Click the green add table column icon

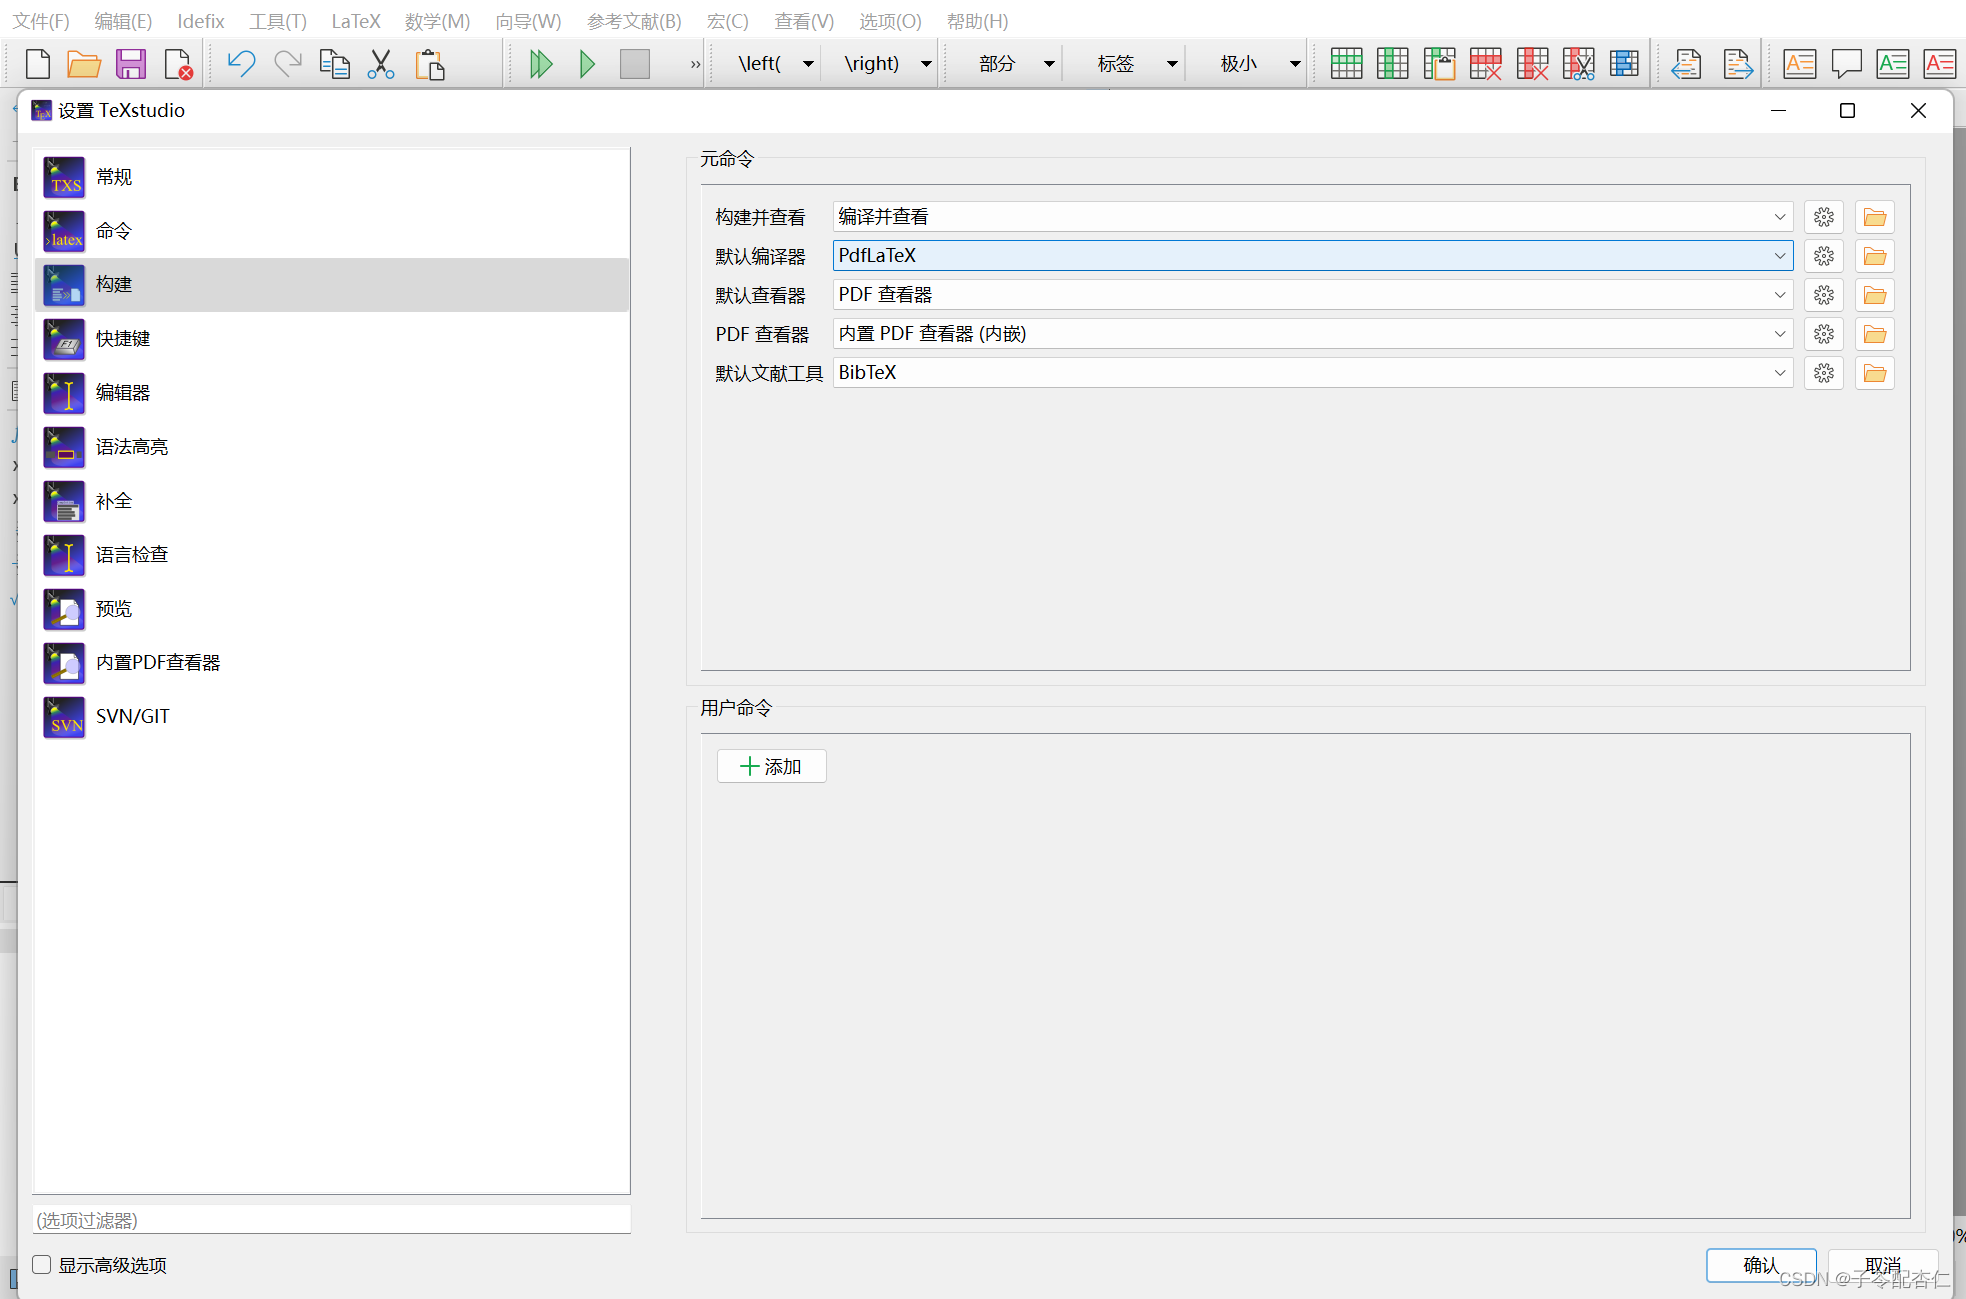tap(1393, 64)
